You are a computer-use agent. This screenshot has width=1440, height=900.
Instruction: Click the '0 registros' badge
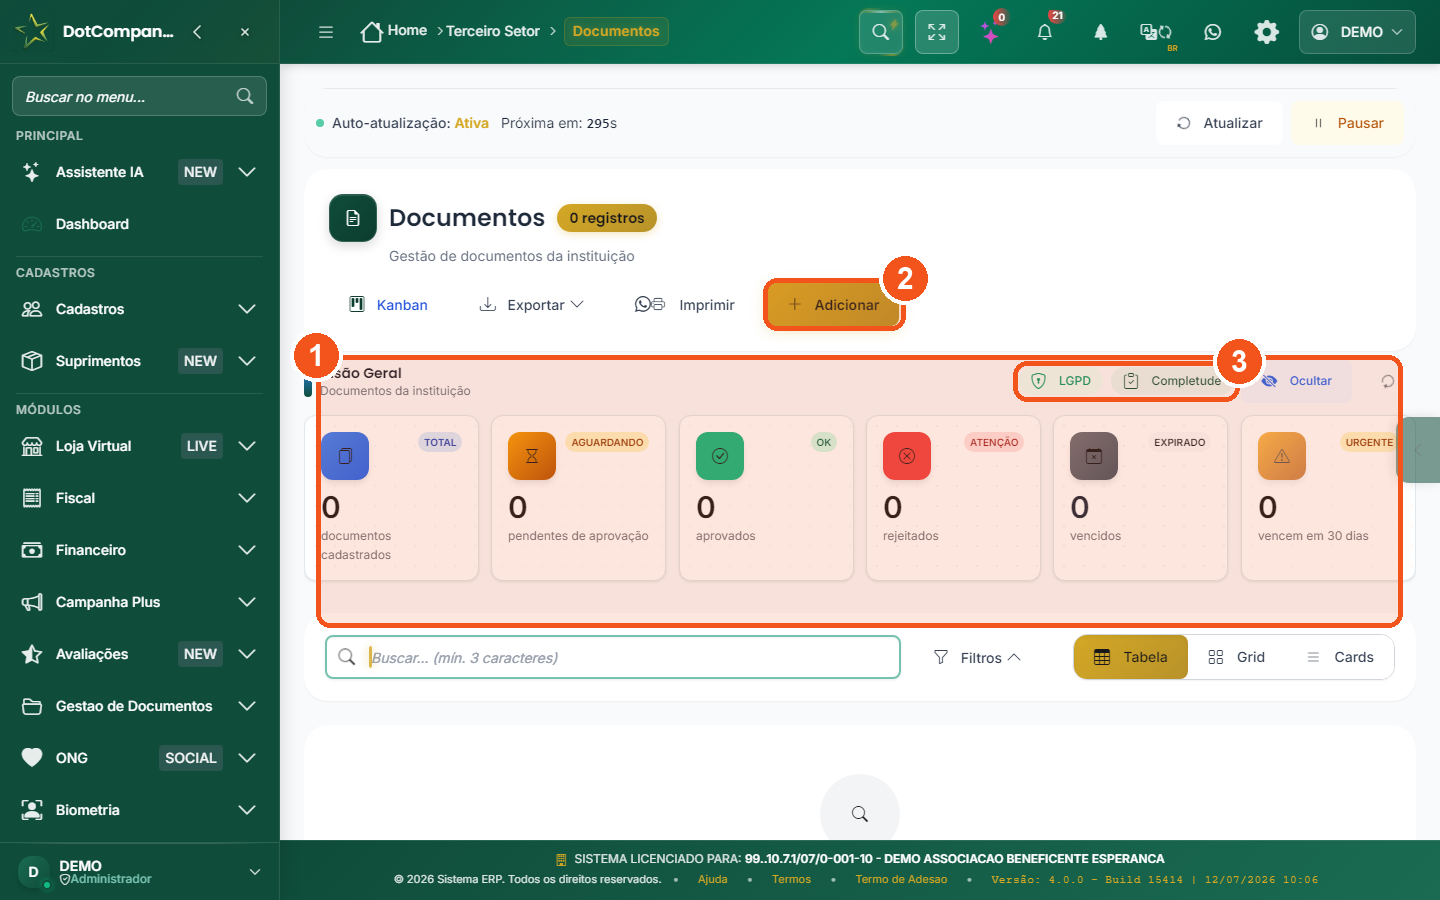(x=607, y=218)
